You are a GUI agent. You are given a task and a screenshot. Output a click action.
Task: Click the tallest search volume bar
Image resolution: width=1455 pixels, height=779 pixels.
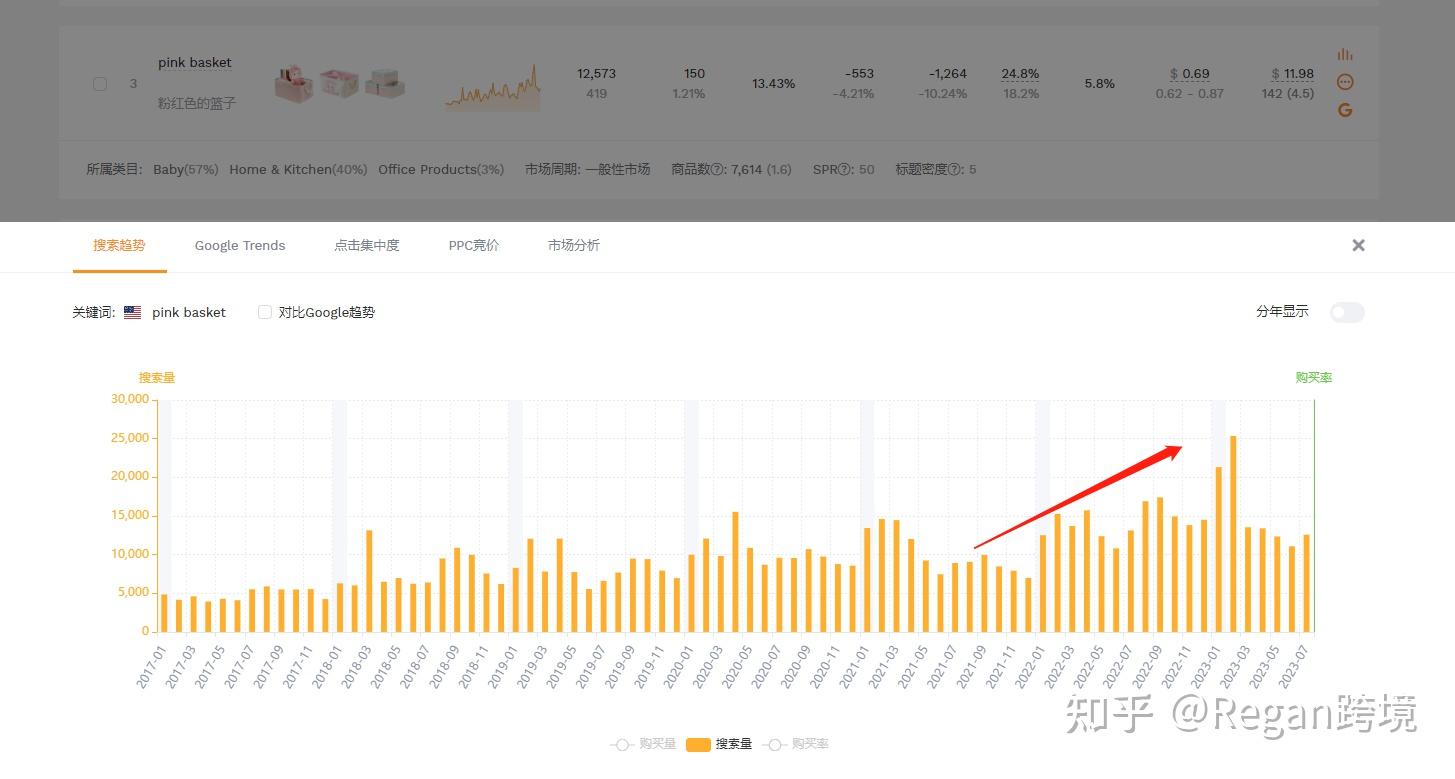1233,534
